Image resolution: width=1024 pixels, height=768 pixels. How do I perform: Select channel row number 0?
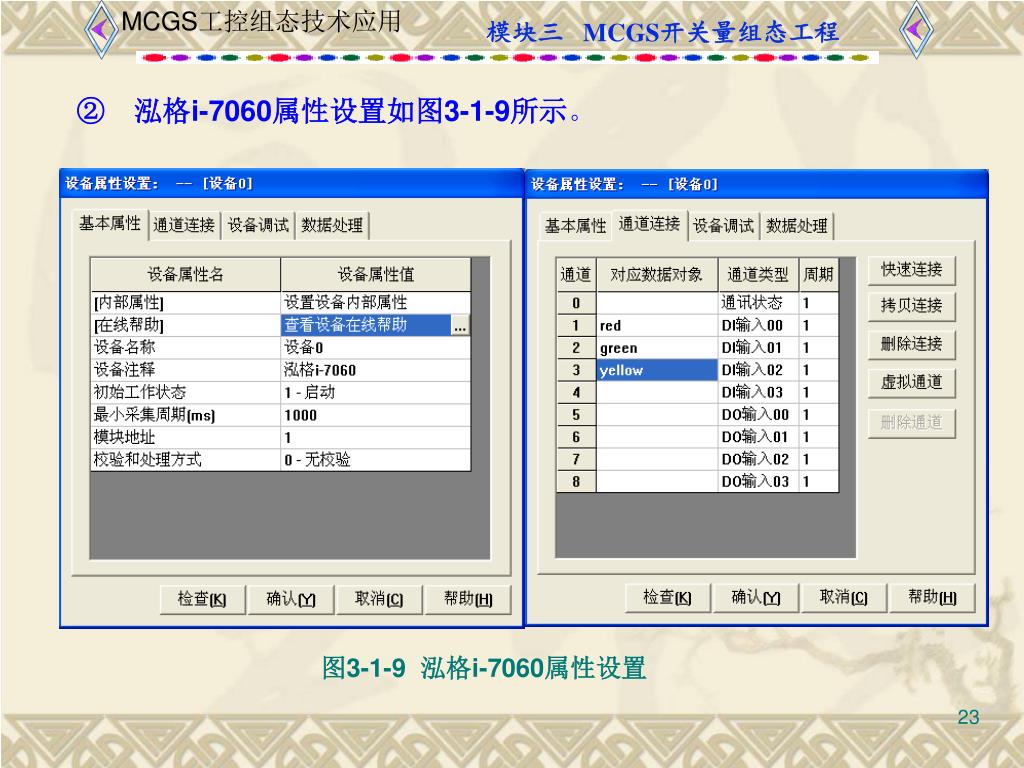(576, 303)
